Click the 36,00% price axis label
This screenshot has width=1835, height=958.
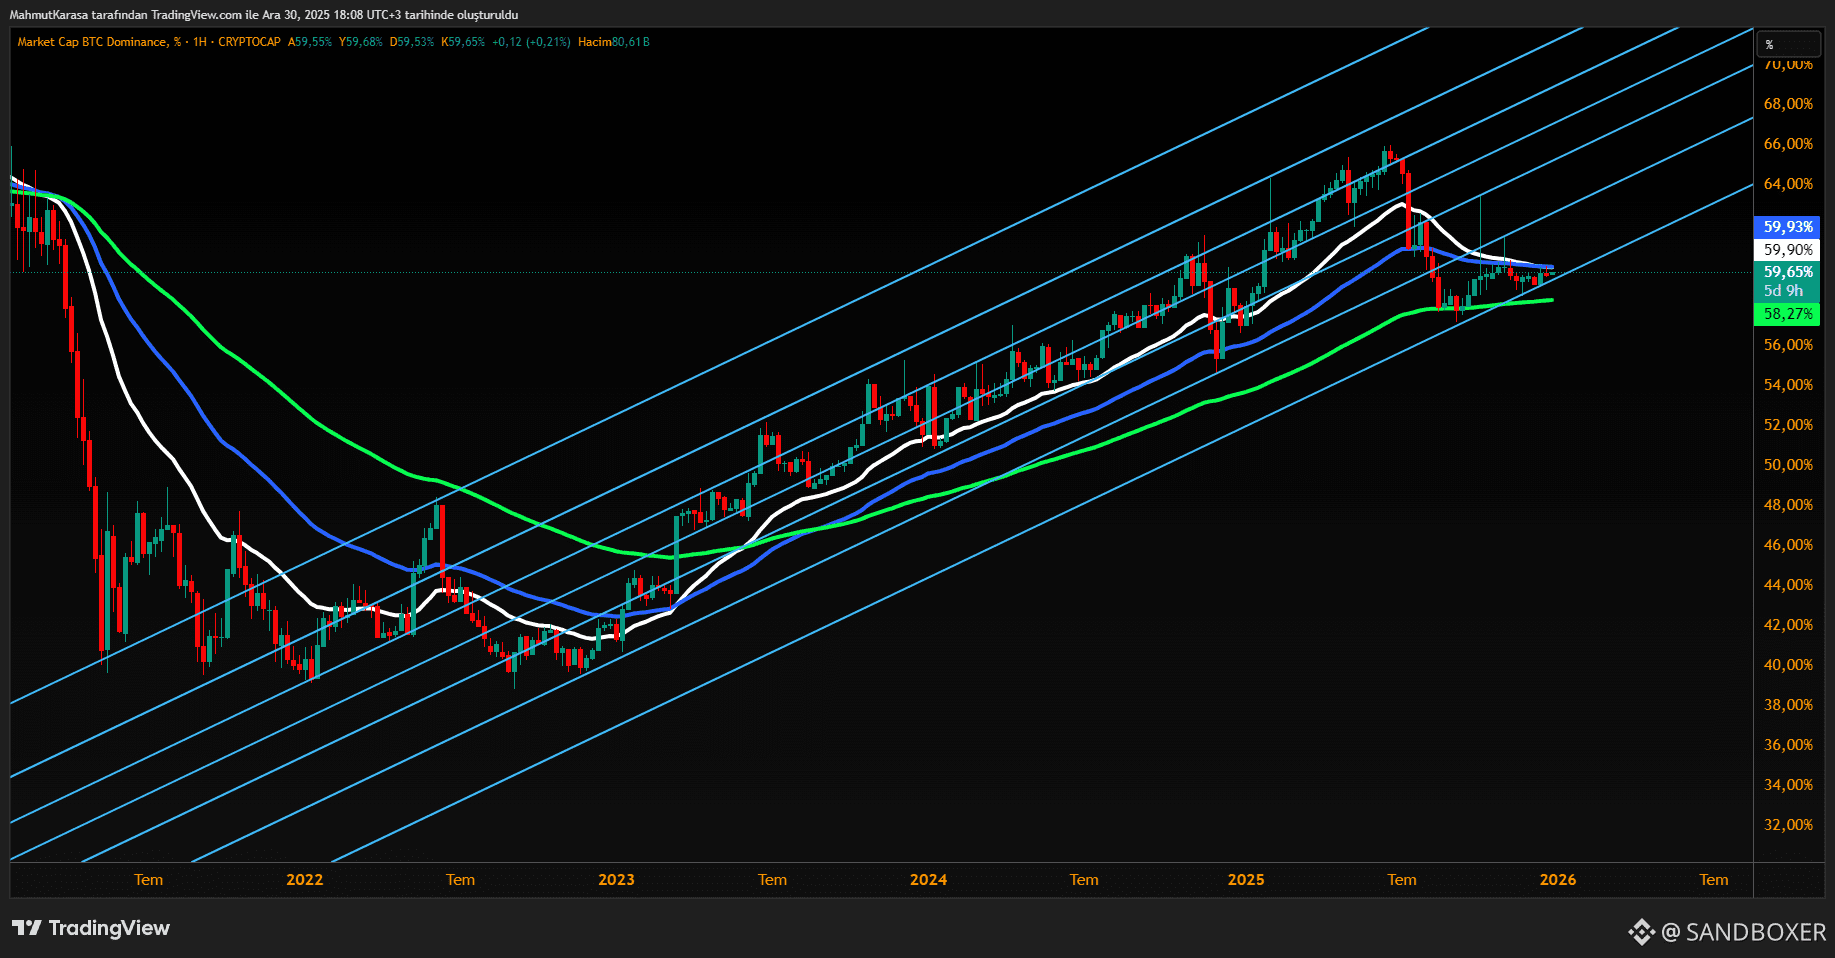tap(1788, 745)
